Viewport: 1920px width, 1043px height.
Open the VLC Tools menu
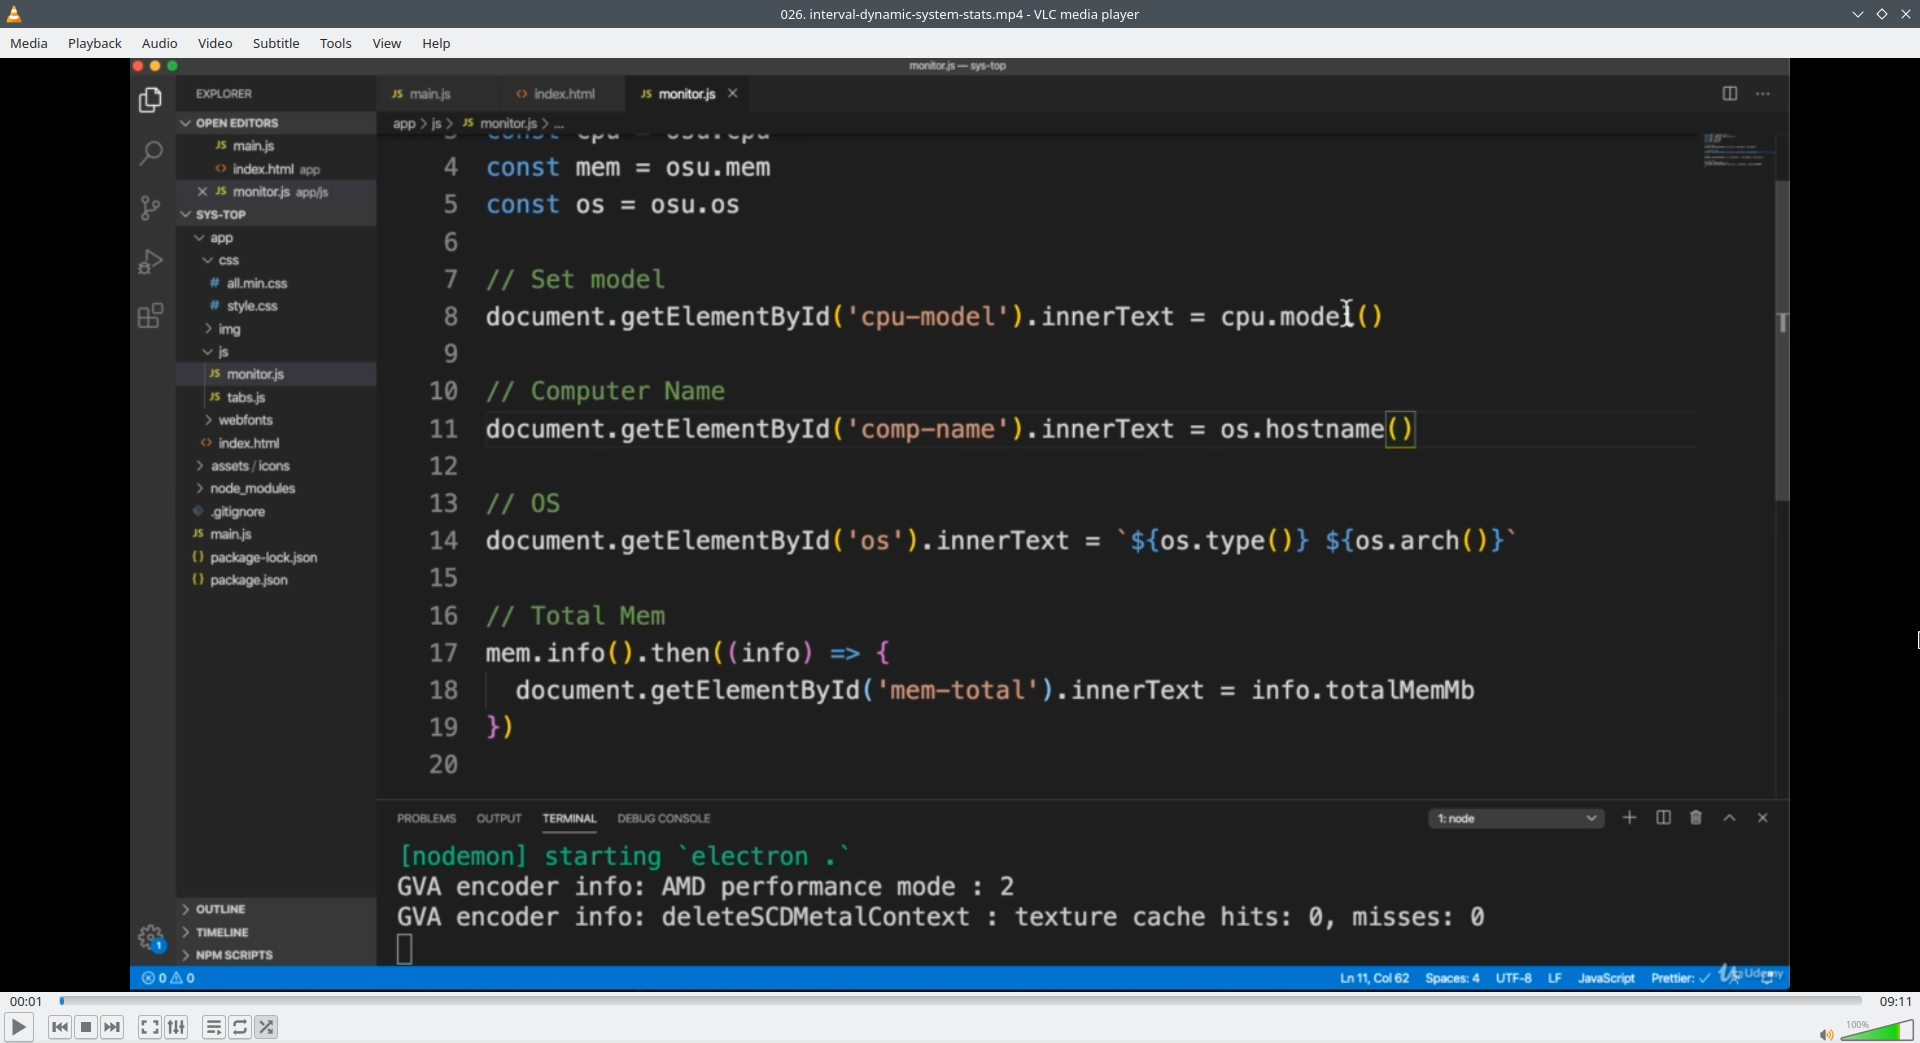coord(336,43)
